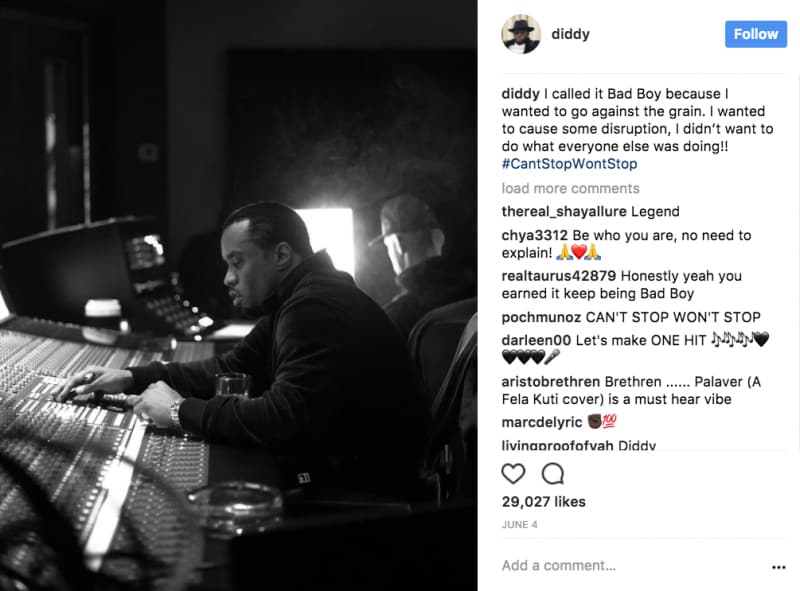The image size is (800, 591).
Task: Show who liked via 29,027 likes
Action: [543, 502]
